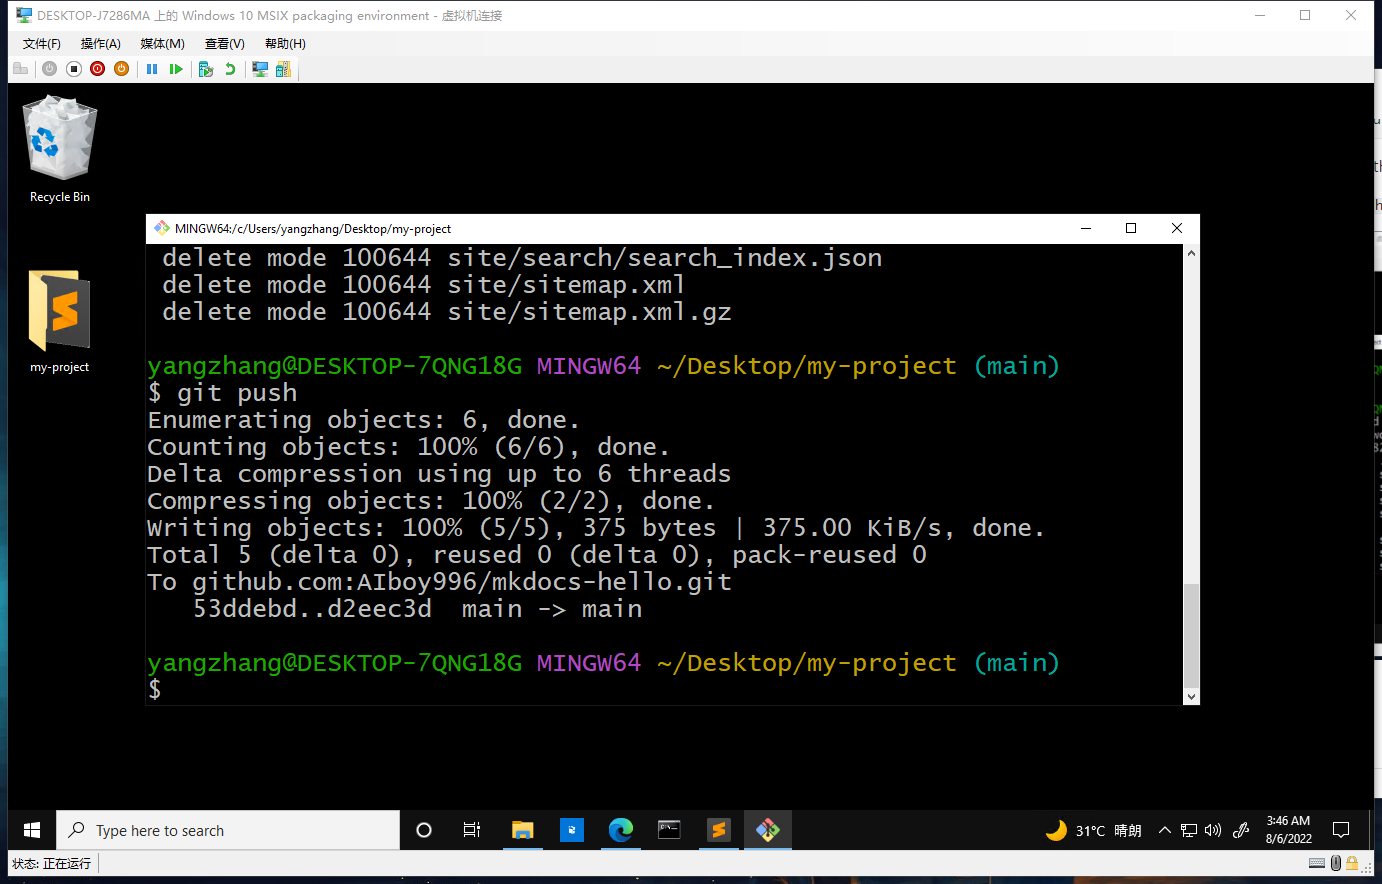Open the 文件(F) menu
1382x884 pixels.
coord(41,44)
